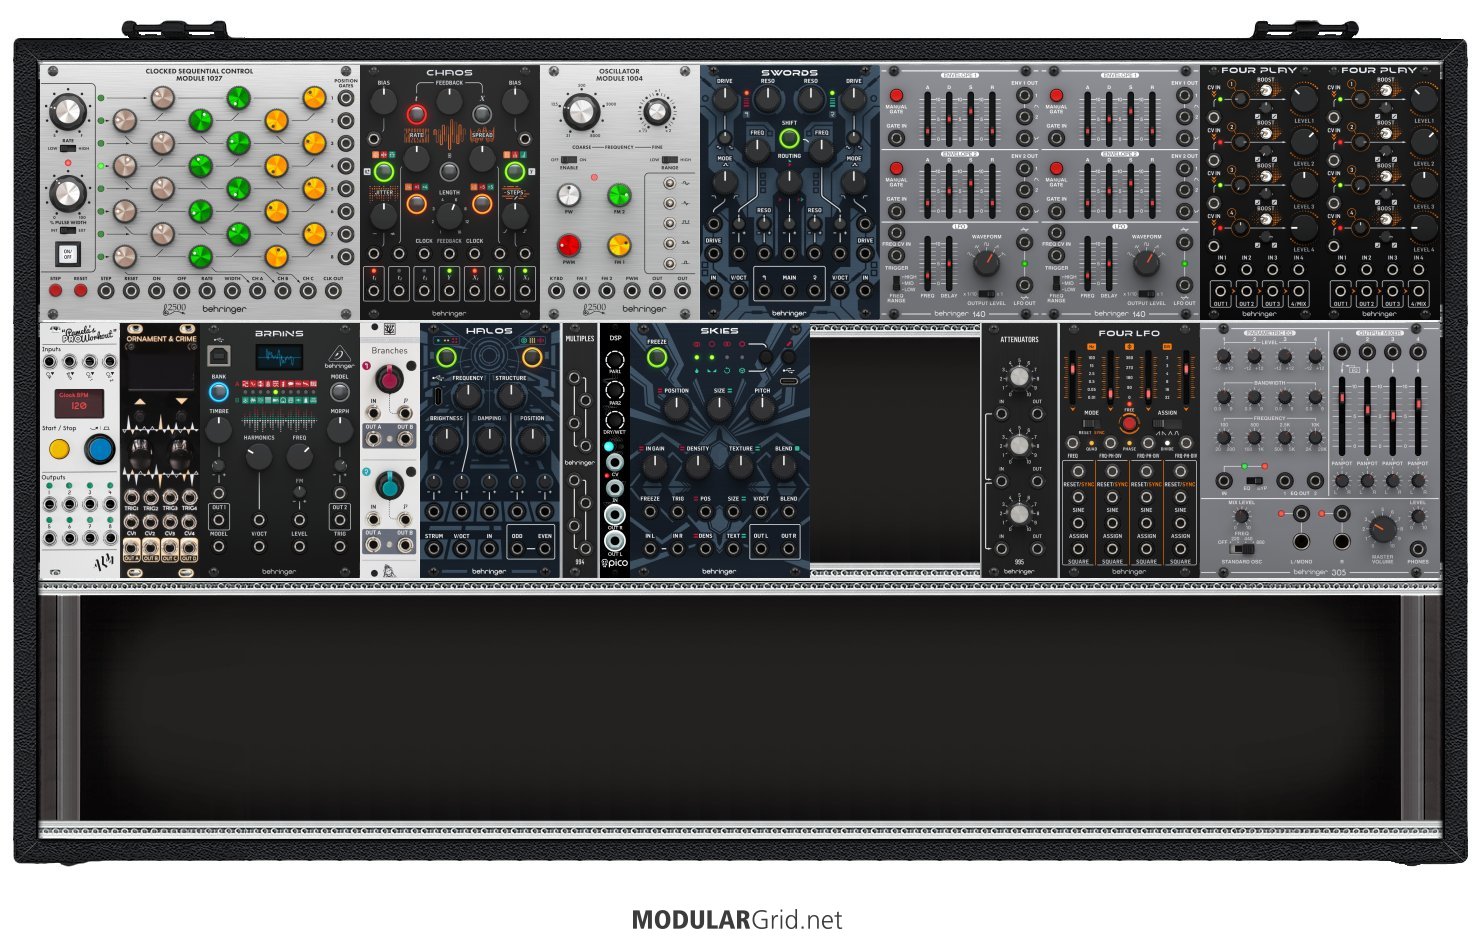
Task: Click the red RESET button on sequencer
Action: [80, 291]
